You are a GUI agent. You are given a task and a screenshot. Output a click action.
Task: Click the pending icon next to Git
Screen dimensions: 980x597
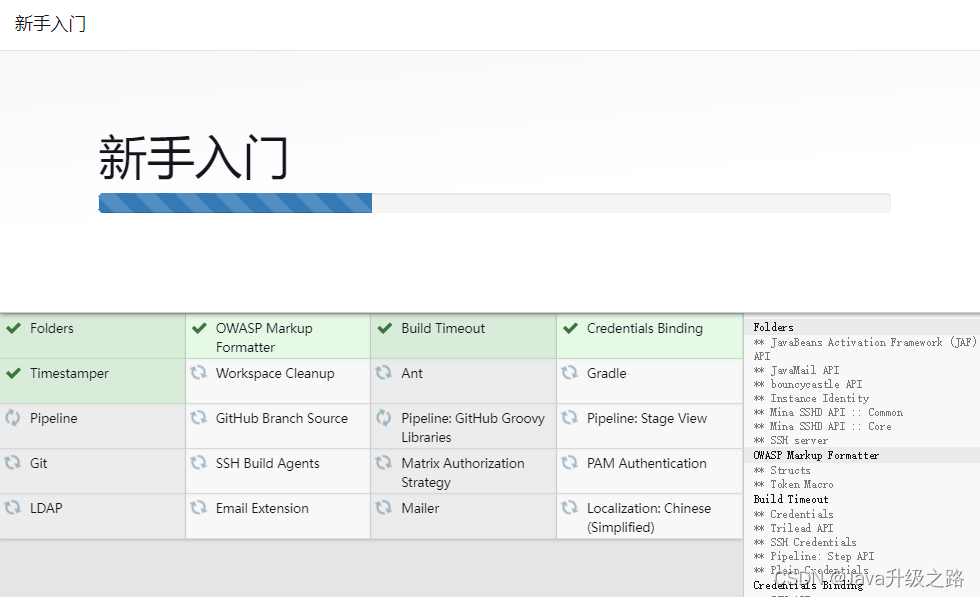tap(13, 463)
